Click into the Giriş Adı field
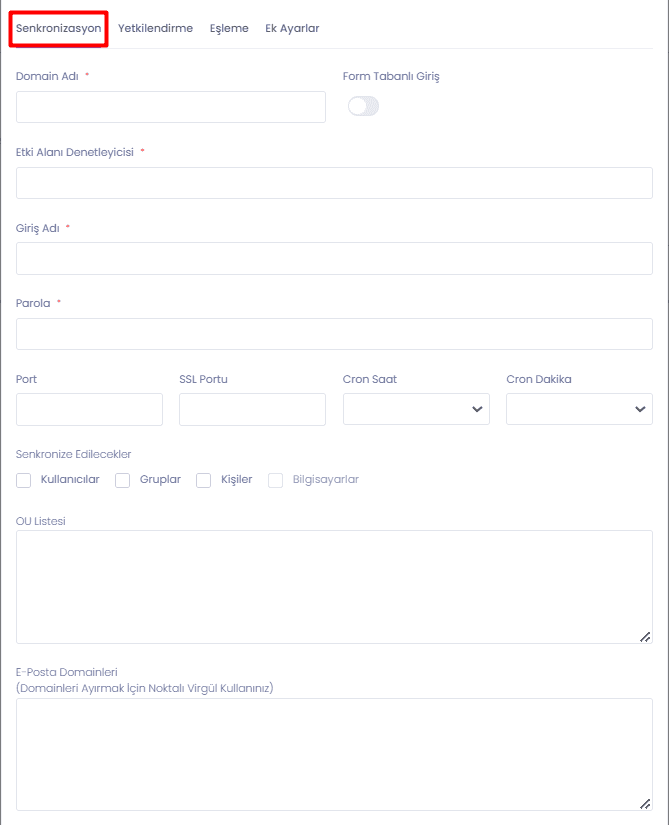 click(x=334, y=258)
